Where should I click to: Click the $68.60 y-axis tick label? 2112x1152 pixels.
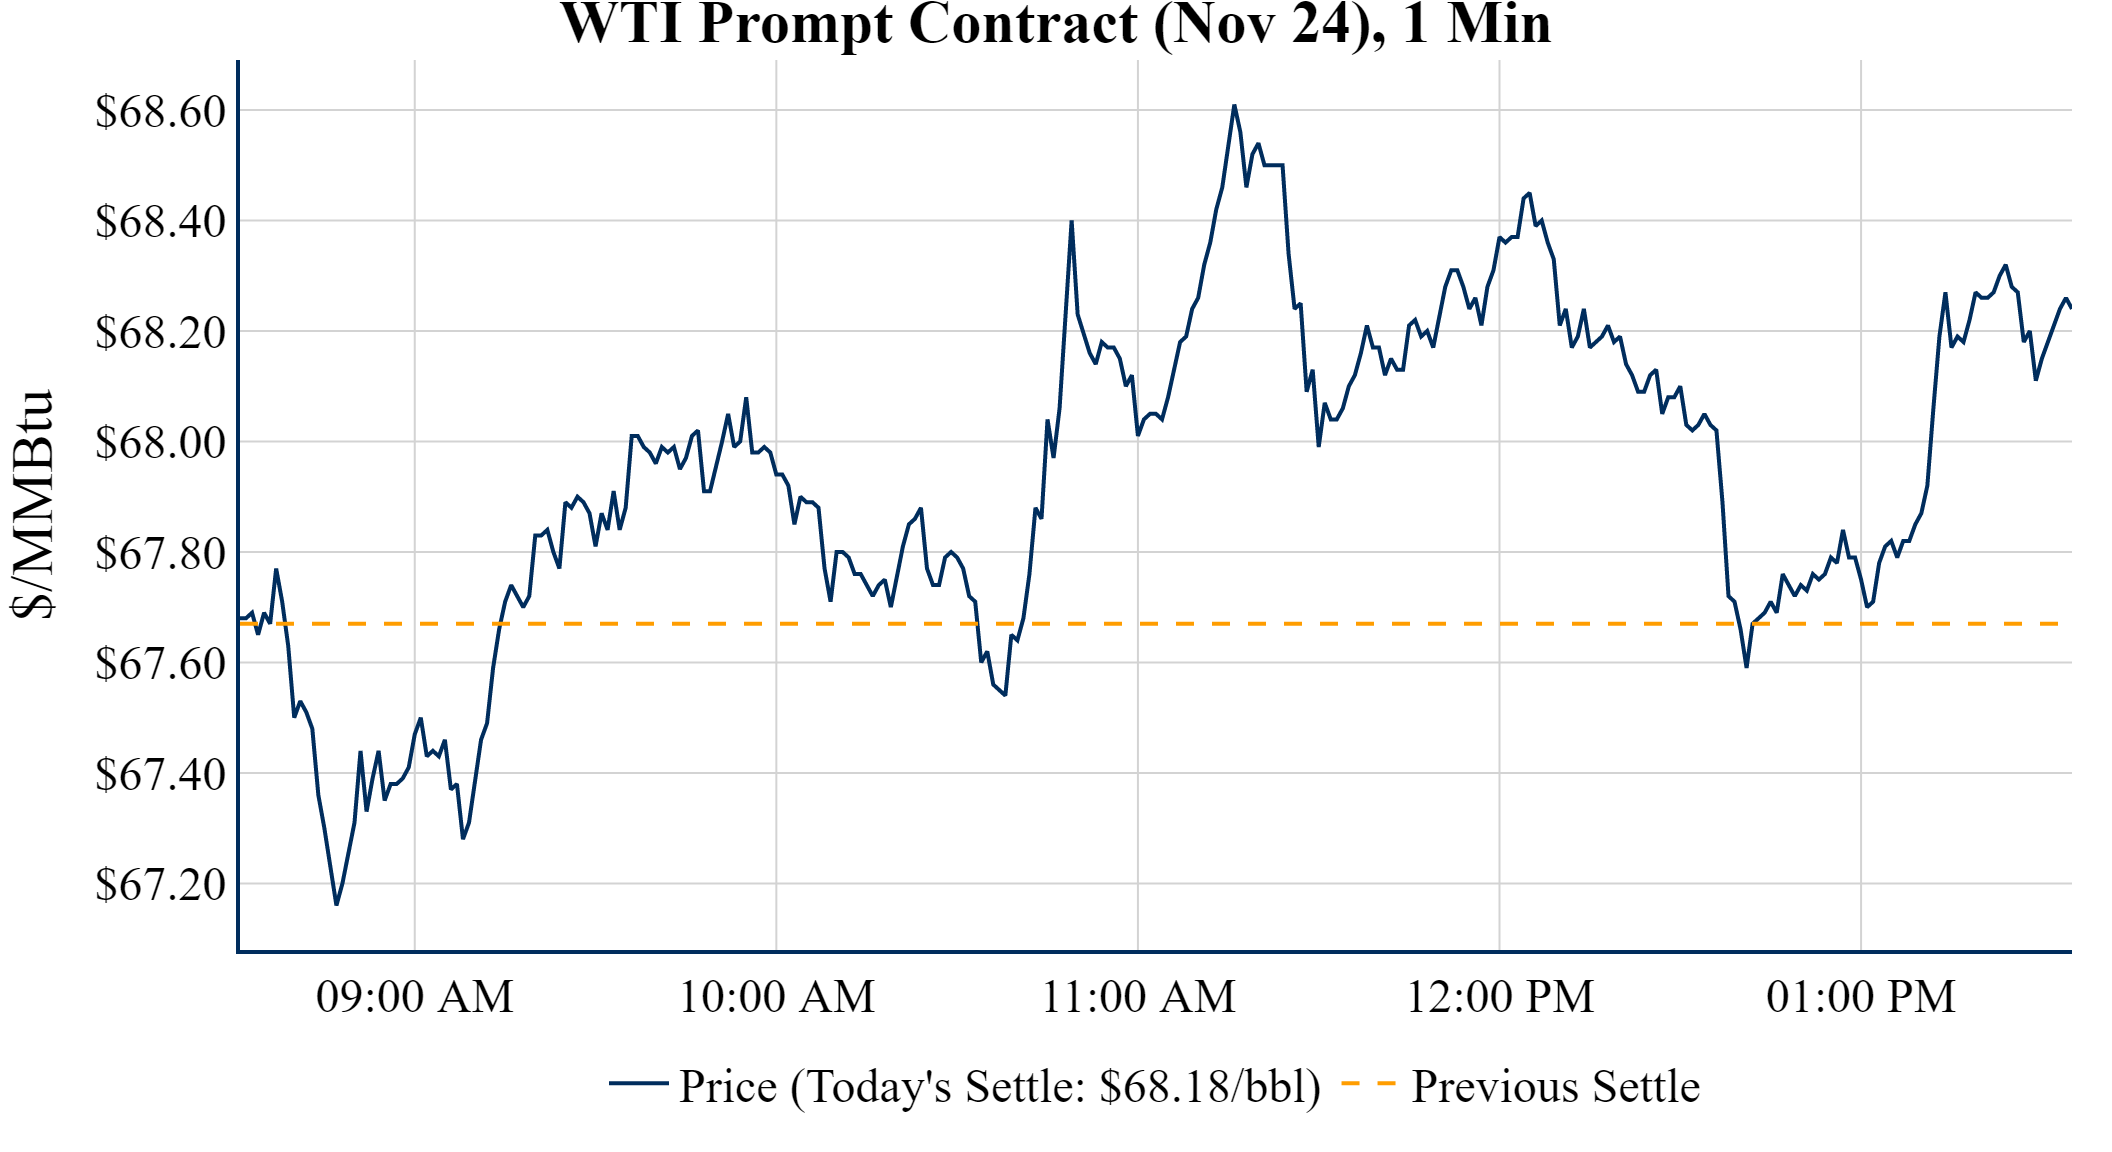coord(160,111)
